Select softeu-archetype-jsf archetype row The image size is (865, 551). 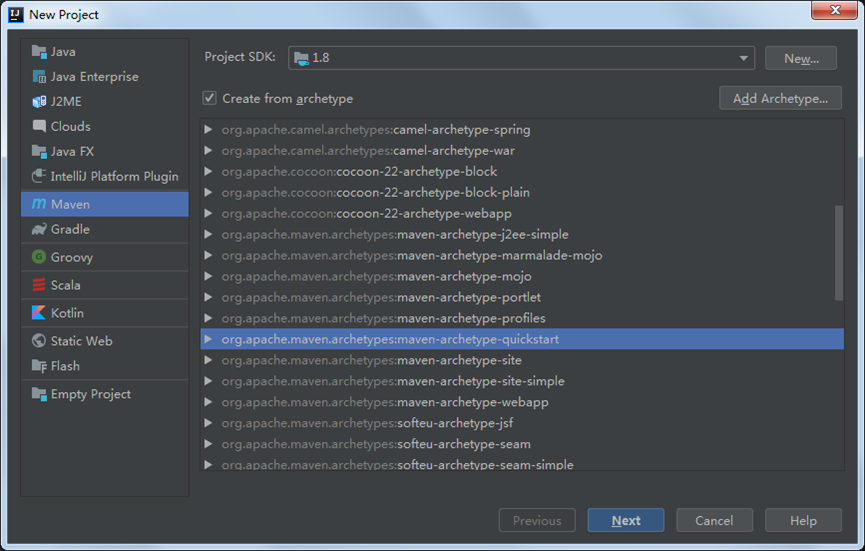(x=455, y=423)
